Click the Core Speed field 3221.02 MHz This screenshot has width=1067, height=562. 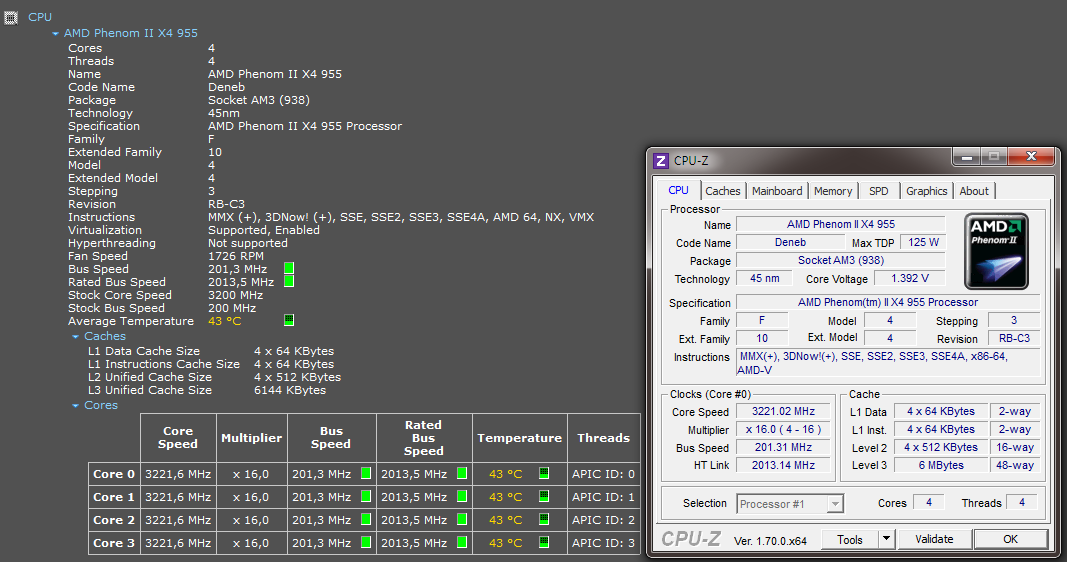[x=783, y=411]
